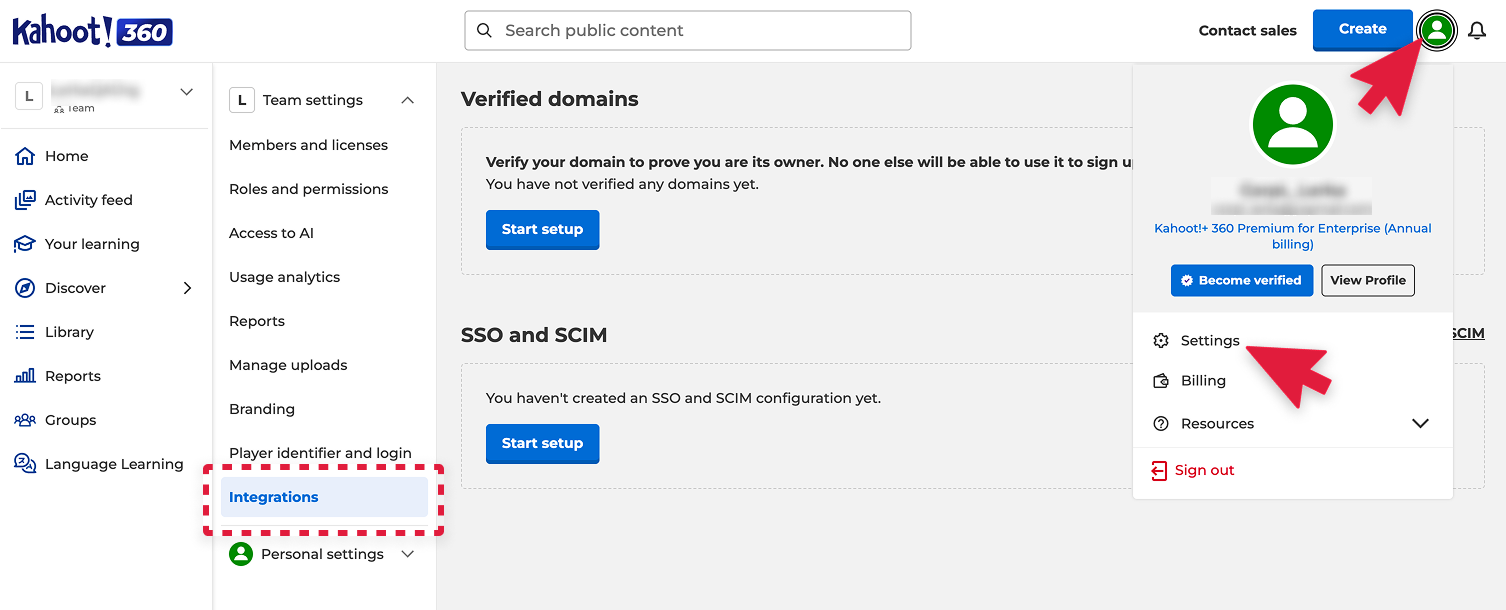Open Your learning
Screen dimensions: 1506x610
92,244
